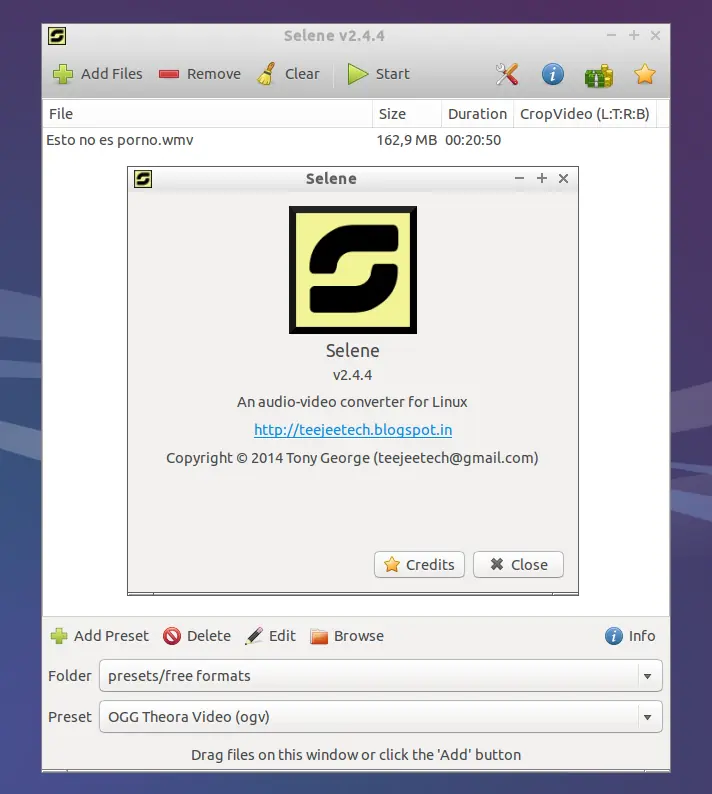Sort list by Duration column header
This screenshot has width=712, height=794.
[x=477, y=114]
